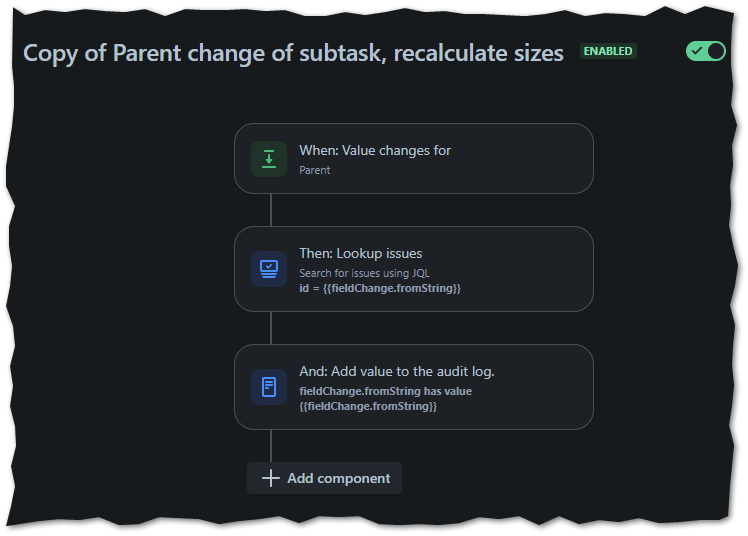Click the Add component button label
The height and width of the screenshot is (536, 748).
pos(338,478)
